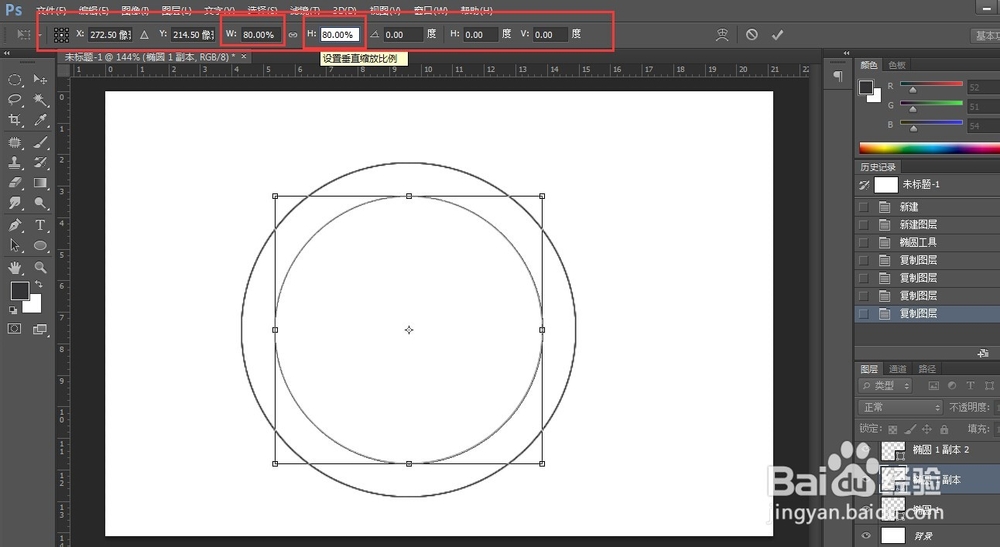Select the Elliptical Marquee tool
This screenshot has height=547, width=1000.
[x=15, y=80]
